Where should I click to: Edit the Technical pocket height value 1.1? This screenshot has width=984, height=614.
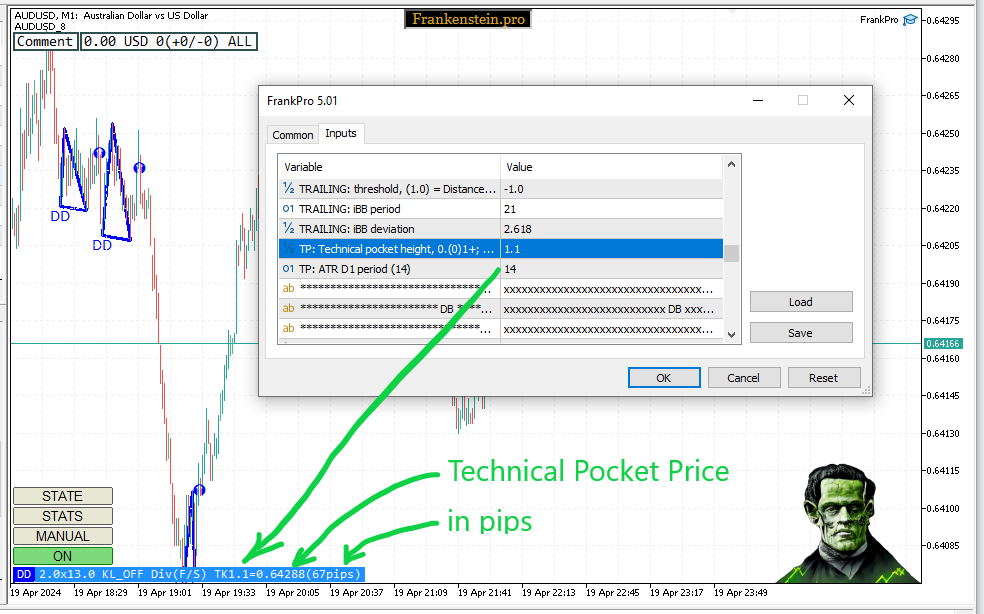point(610,249)
